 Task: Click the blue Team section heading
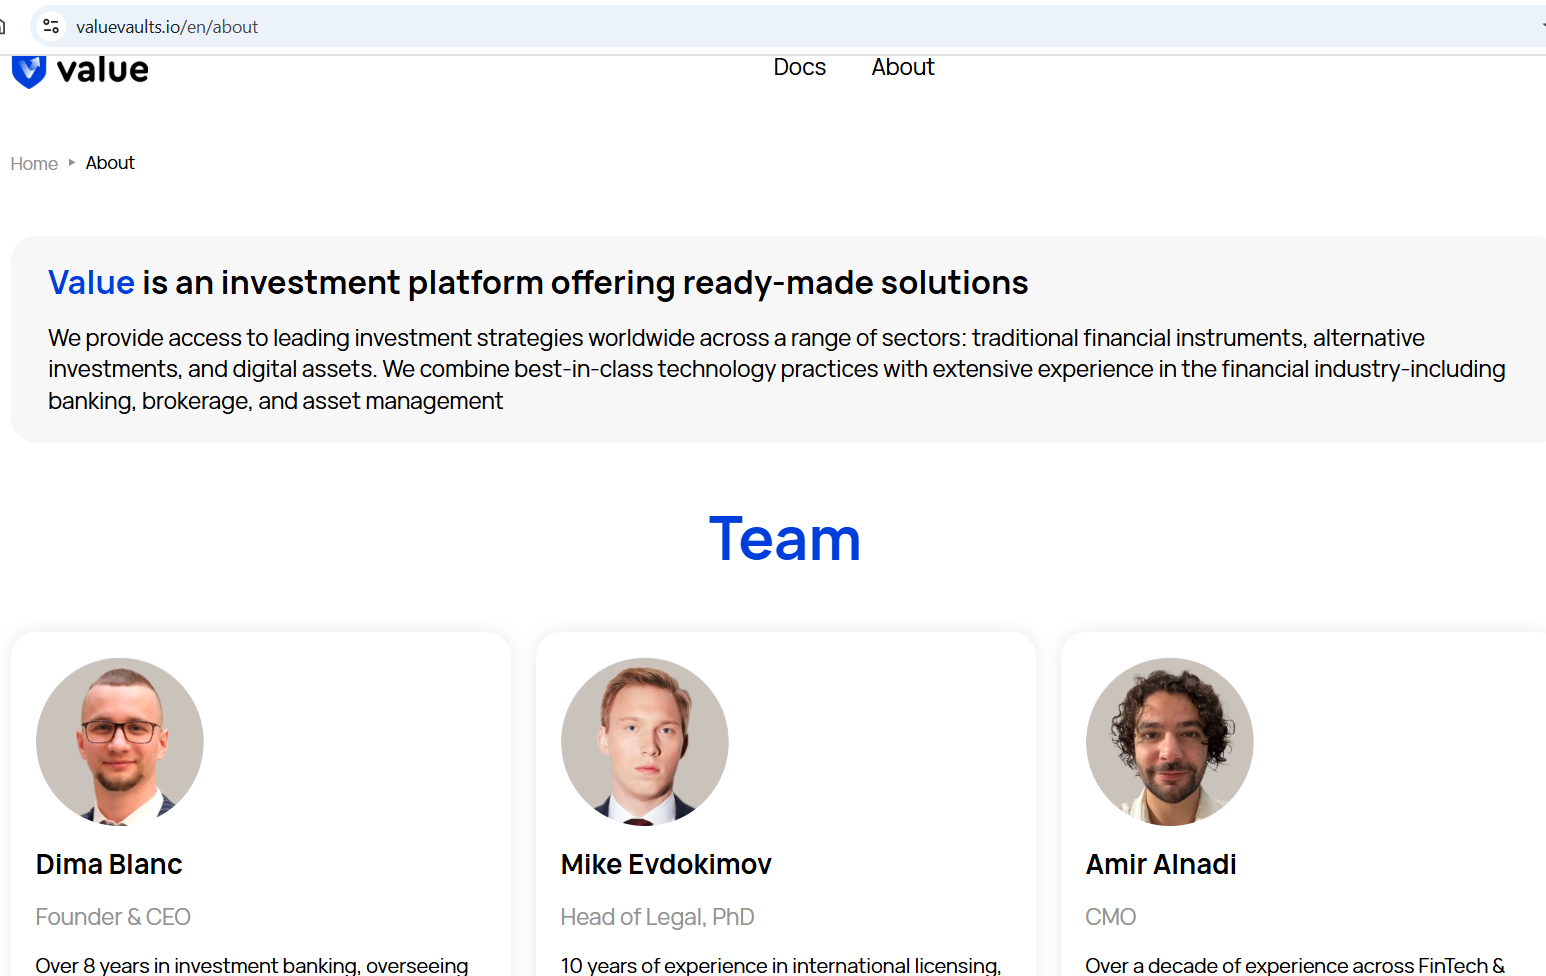(x=784, y=539)
